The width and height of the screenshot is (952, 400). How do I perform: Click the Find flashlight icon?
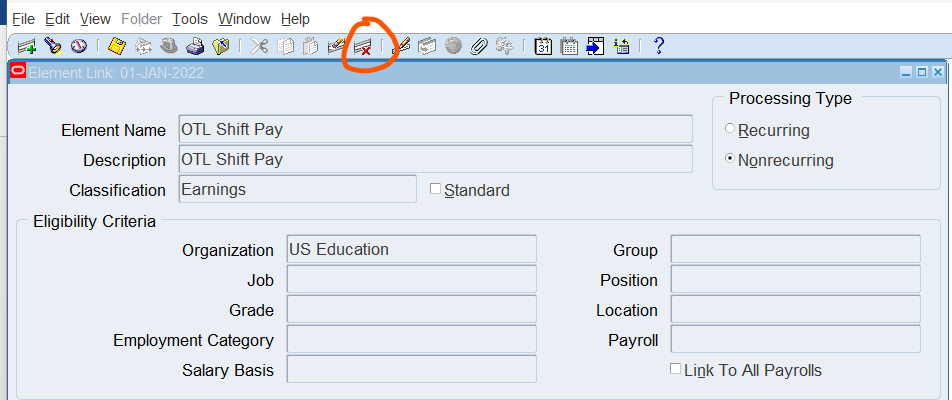point(53,46)
